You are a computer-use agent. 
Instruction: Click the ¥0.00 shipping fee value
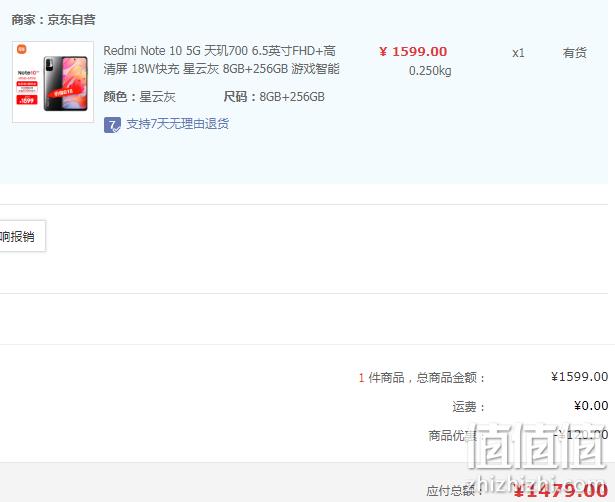[591, 406]
